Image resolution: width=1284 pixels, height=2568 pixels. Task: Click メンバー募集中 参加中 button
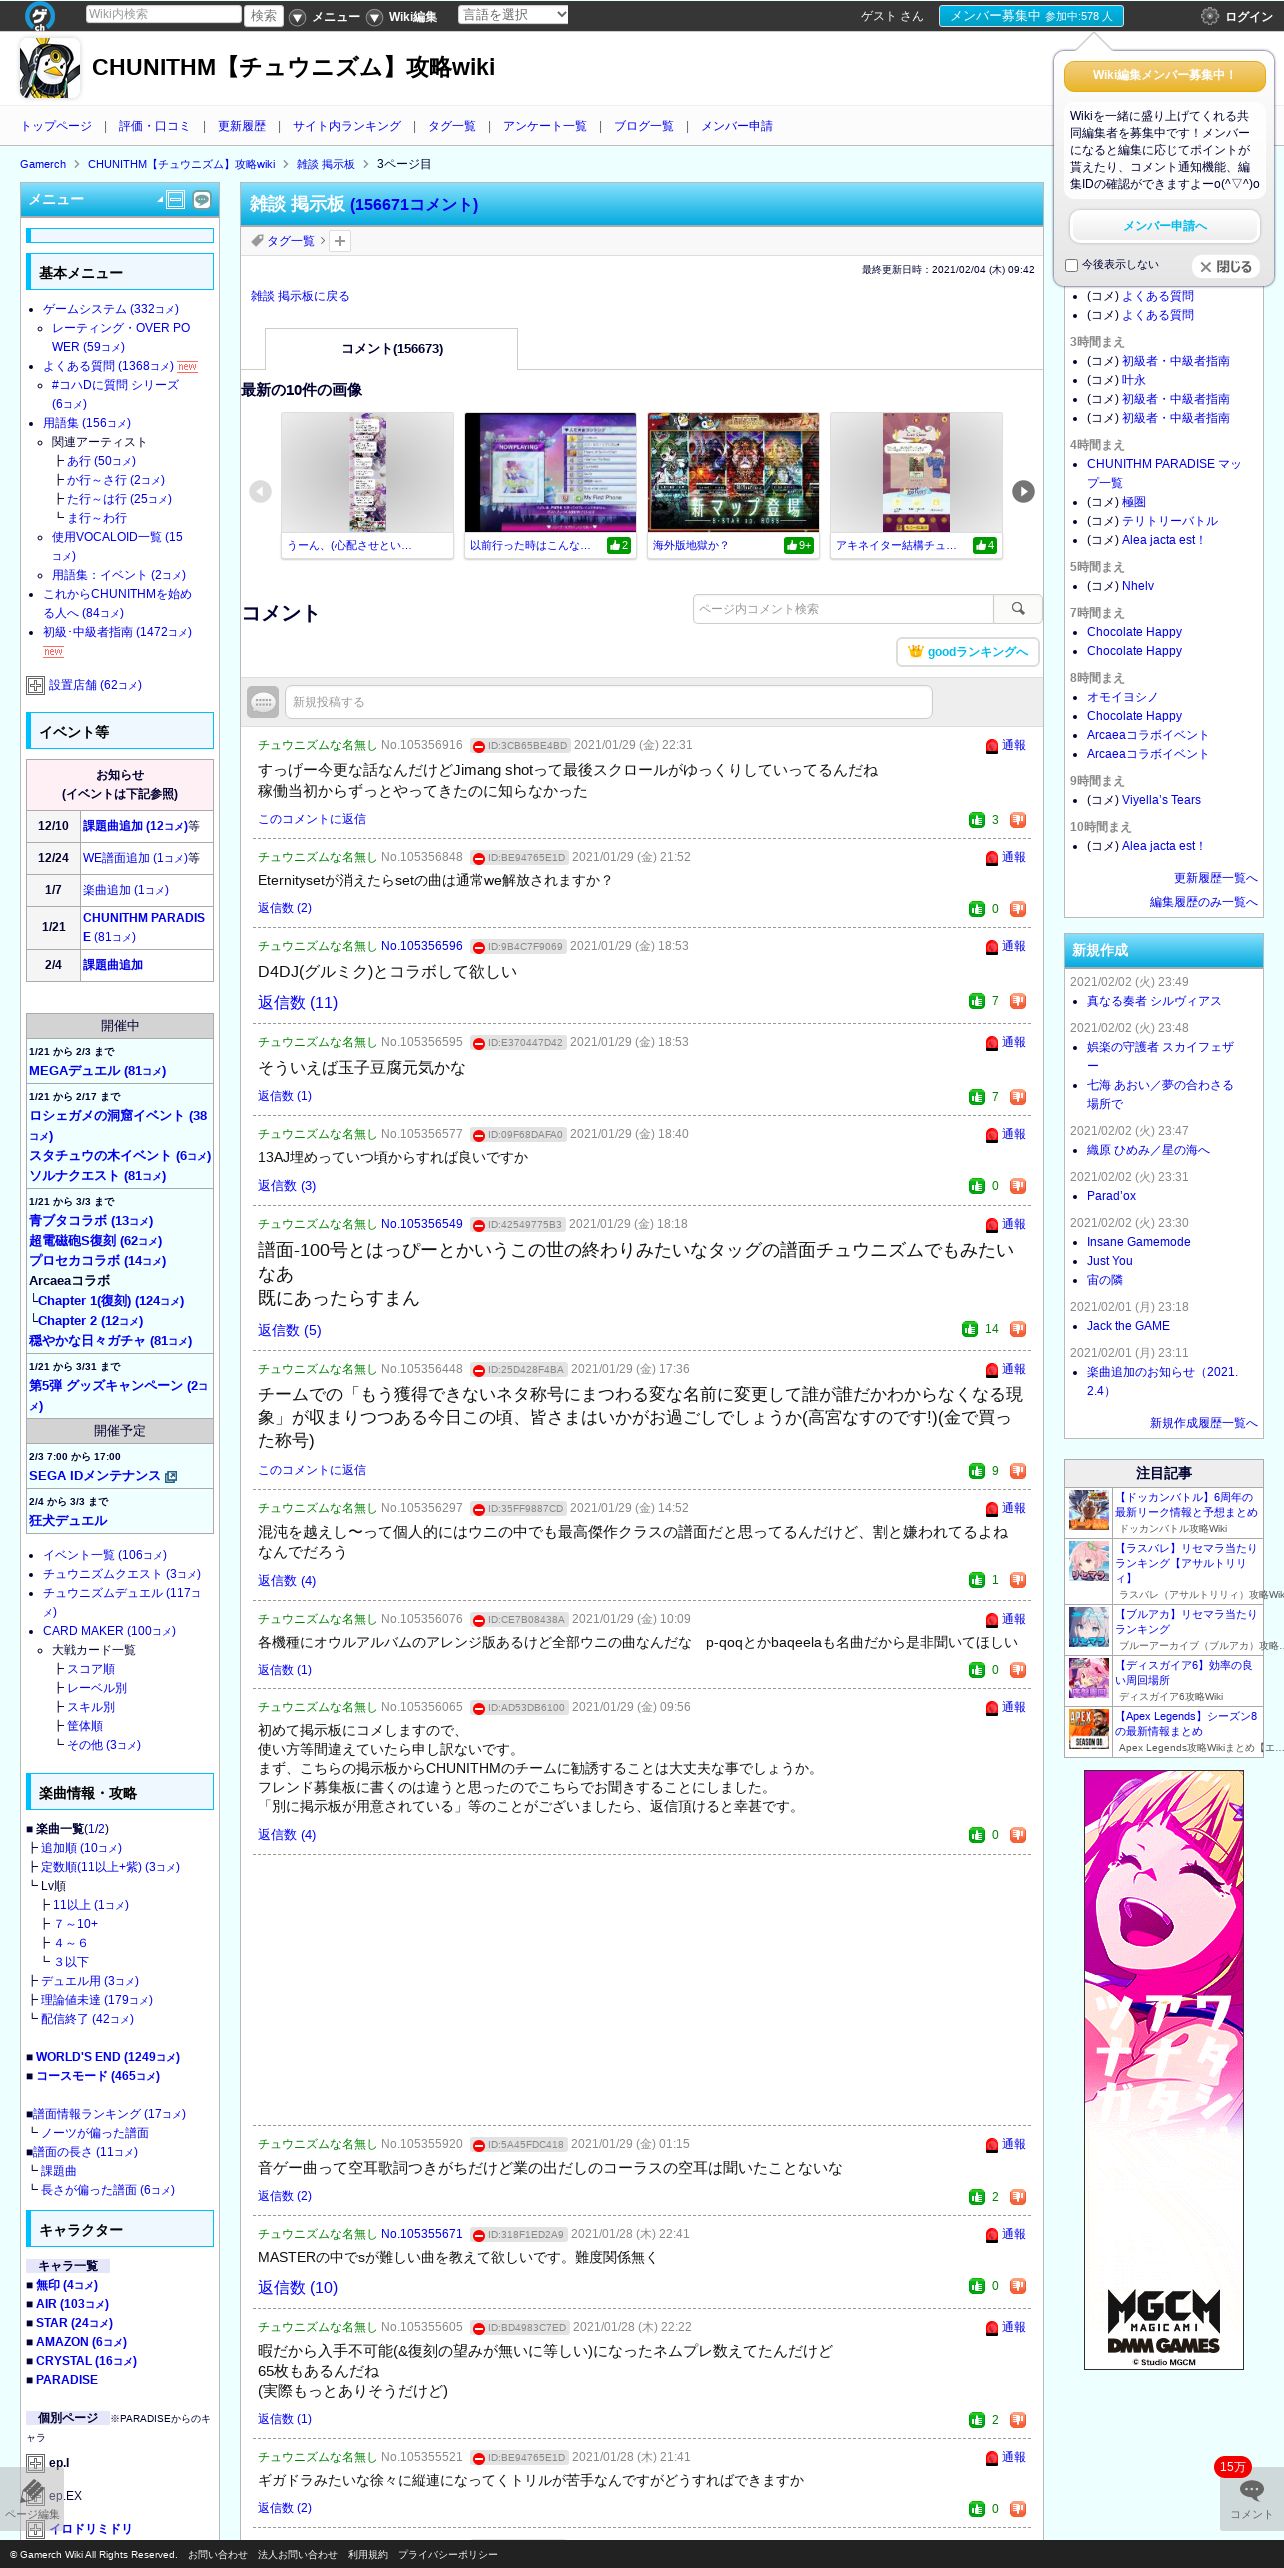(x=1031, y=16)
